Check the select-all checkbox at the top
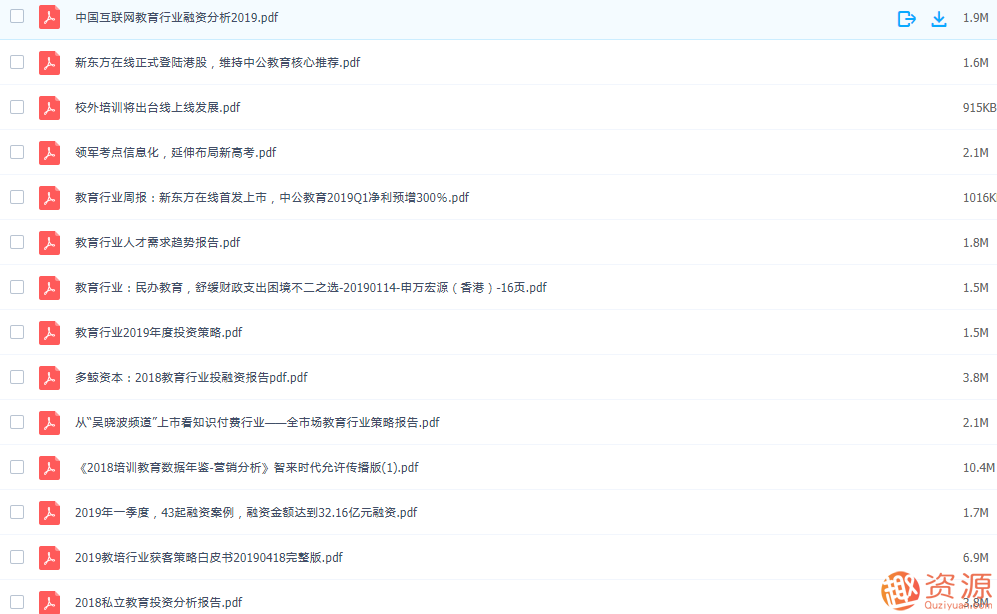The height and width of the screenshot is (614, 997). pyautogui.click(x=16, y=17)
